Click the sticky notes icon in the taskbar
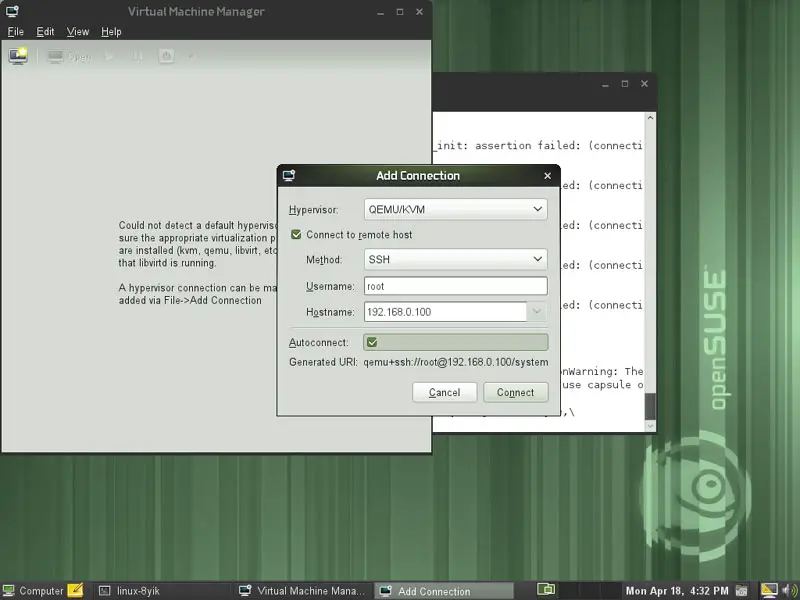The width and height of the screenshot is (800, 600). click(x=75, y=591)
